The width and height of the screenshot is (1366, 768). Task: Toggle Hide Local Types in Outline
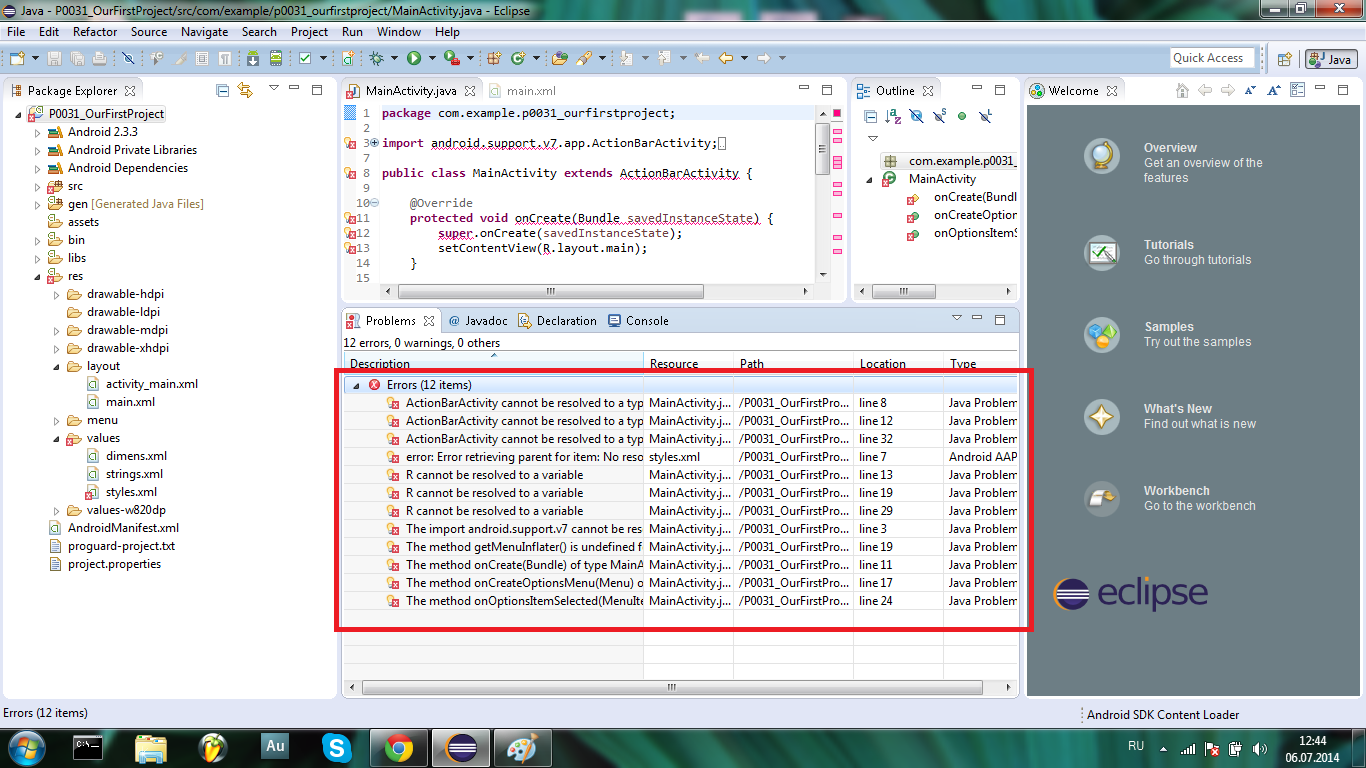(985, 117)
